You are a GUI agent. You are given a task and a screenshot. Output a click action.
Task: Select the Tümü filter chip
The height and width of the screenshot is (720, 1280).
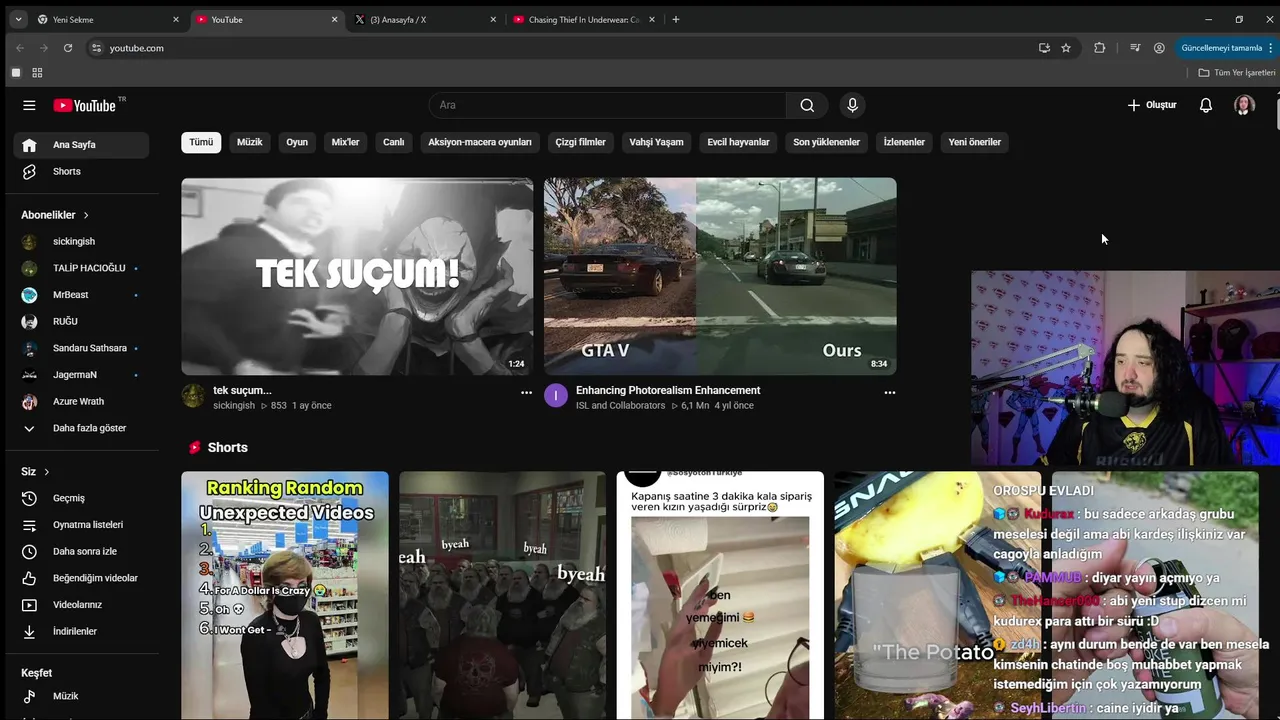tap(201, 142)
